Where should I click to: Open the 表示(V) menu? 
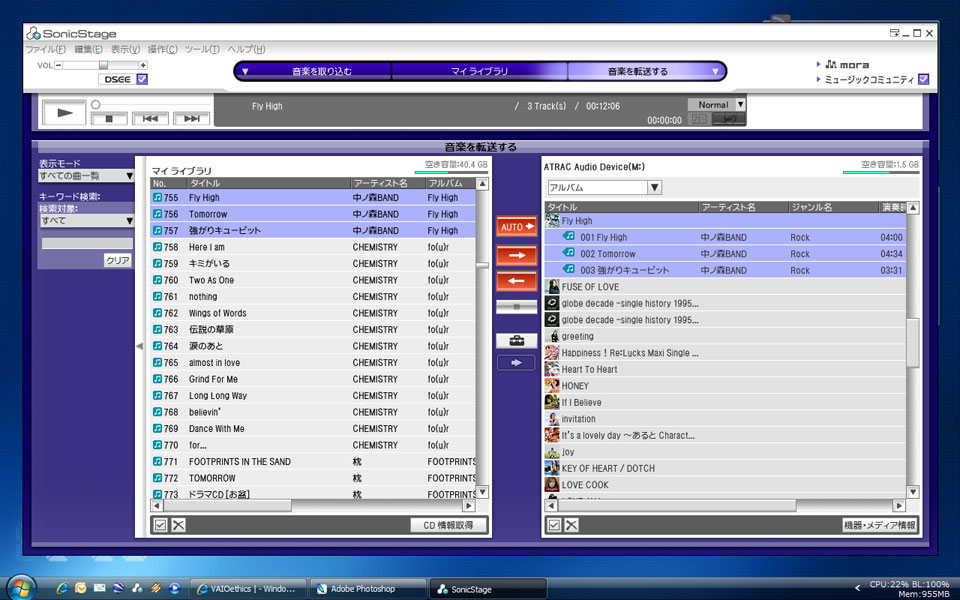[x=126, y=49]
